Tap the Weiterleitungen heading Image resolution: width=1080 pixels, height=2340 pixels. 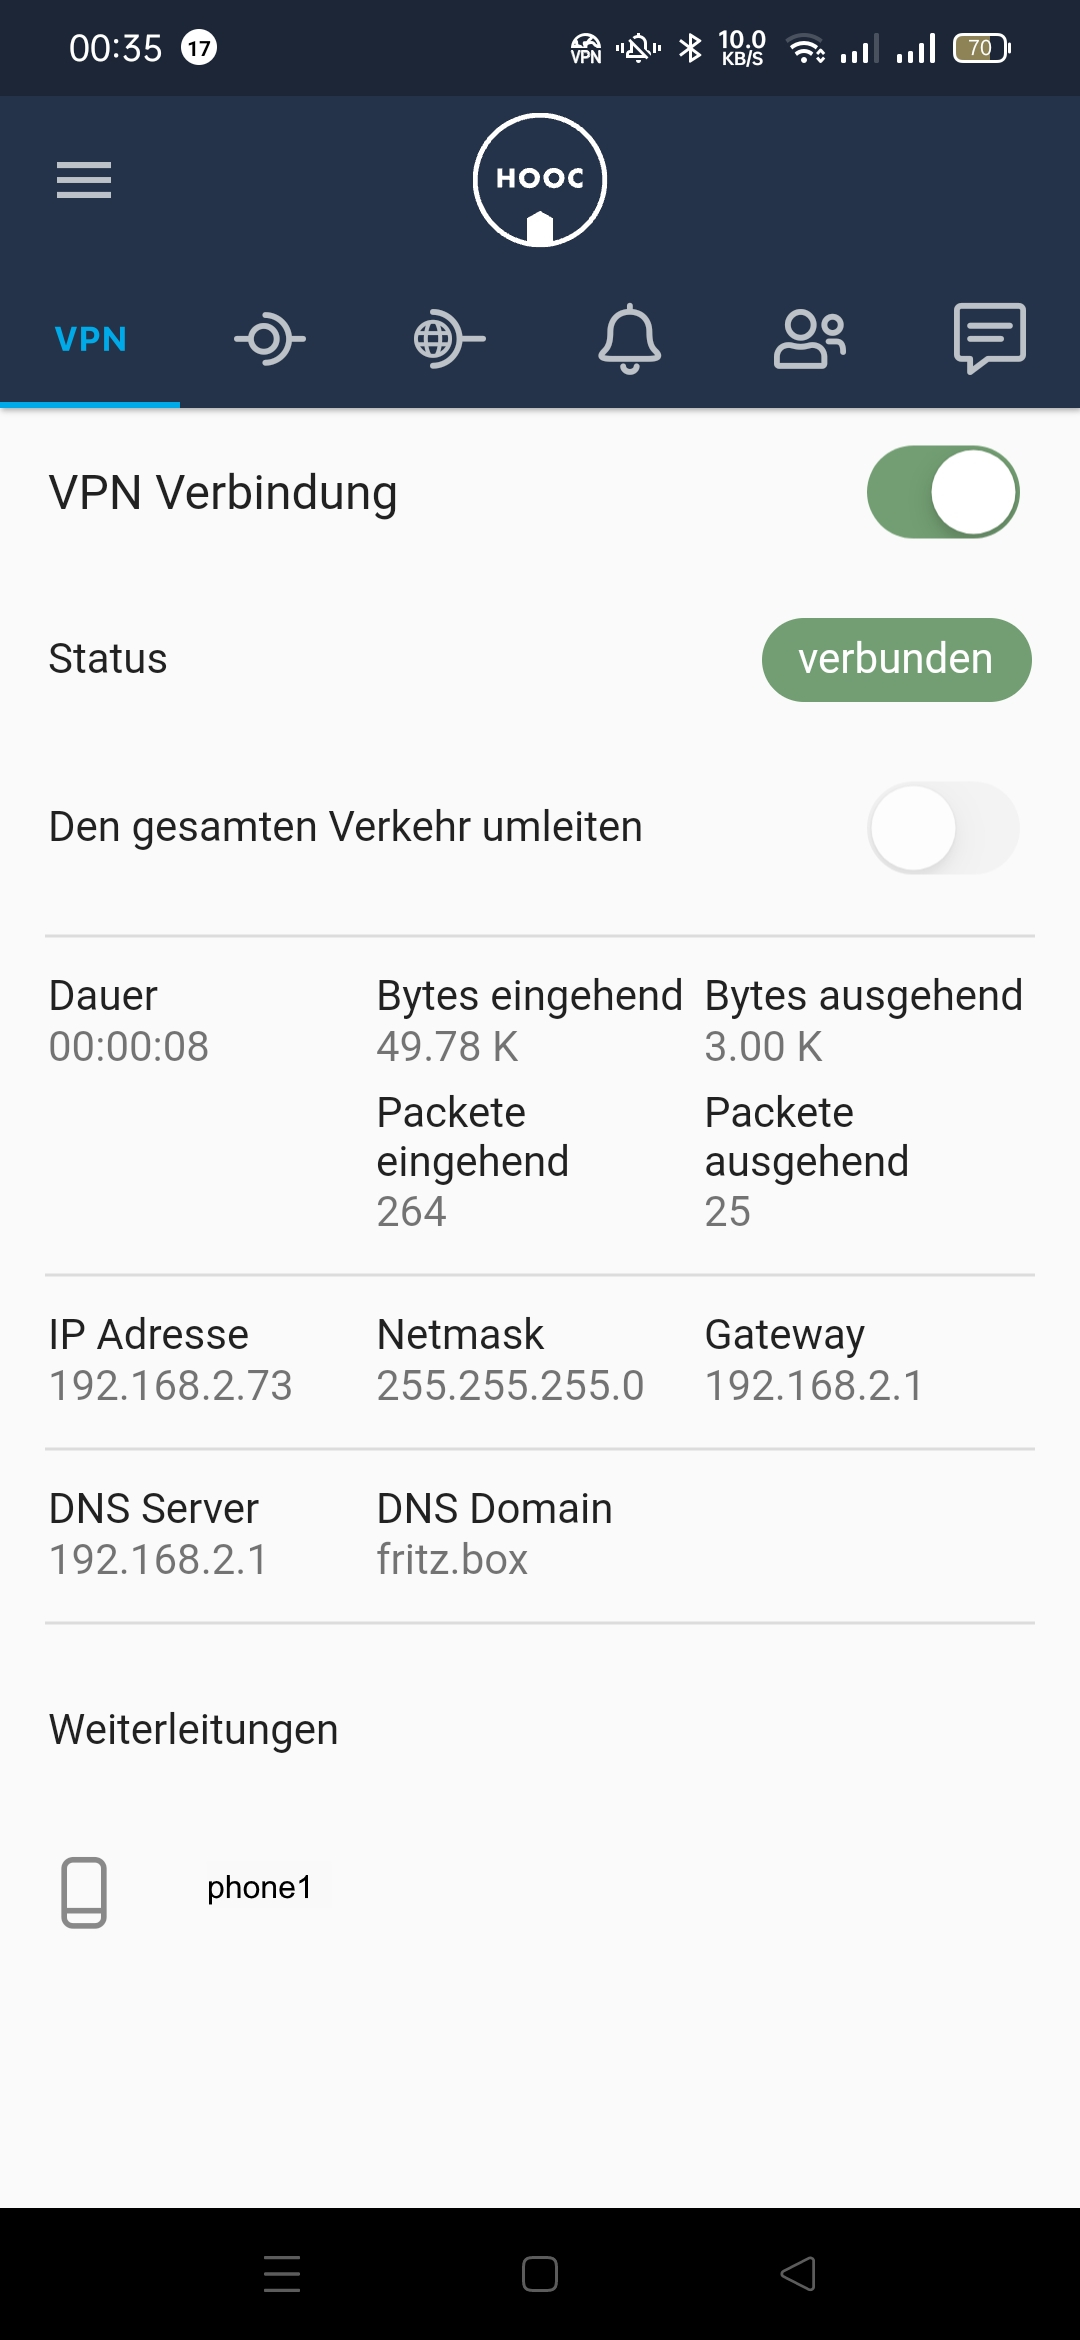pyautogui.click(x=194, y=1730)
